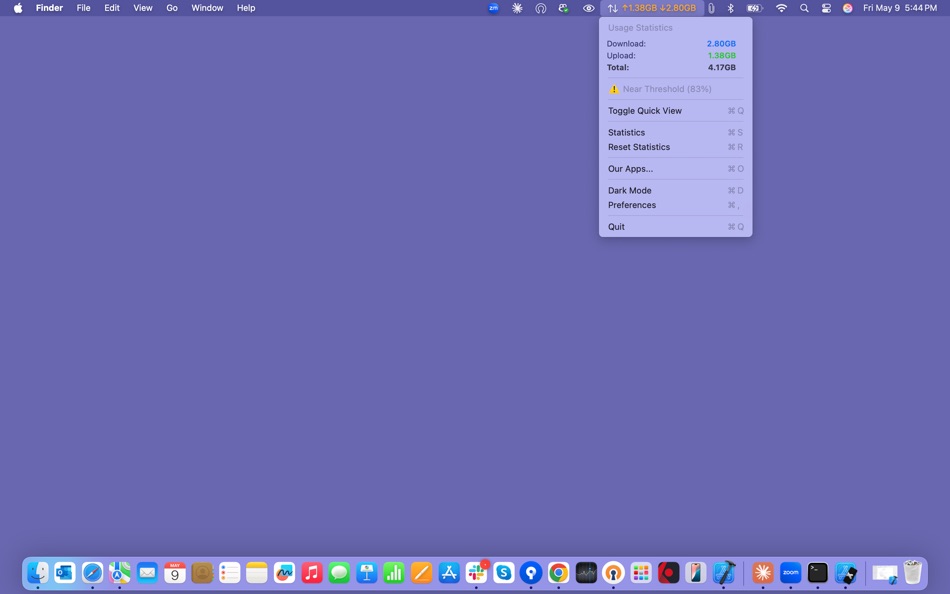Click Reset Statistics in the usage menu
Image resolution: width=950 pixels, height=594 pixels.
click(640, 147)
